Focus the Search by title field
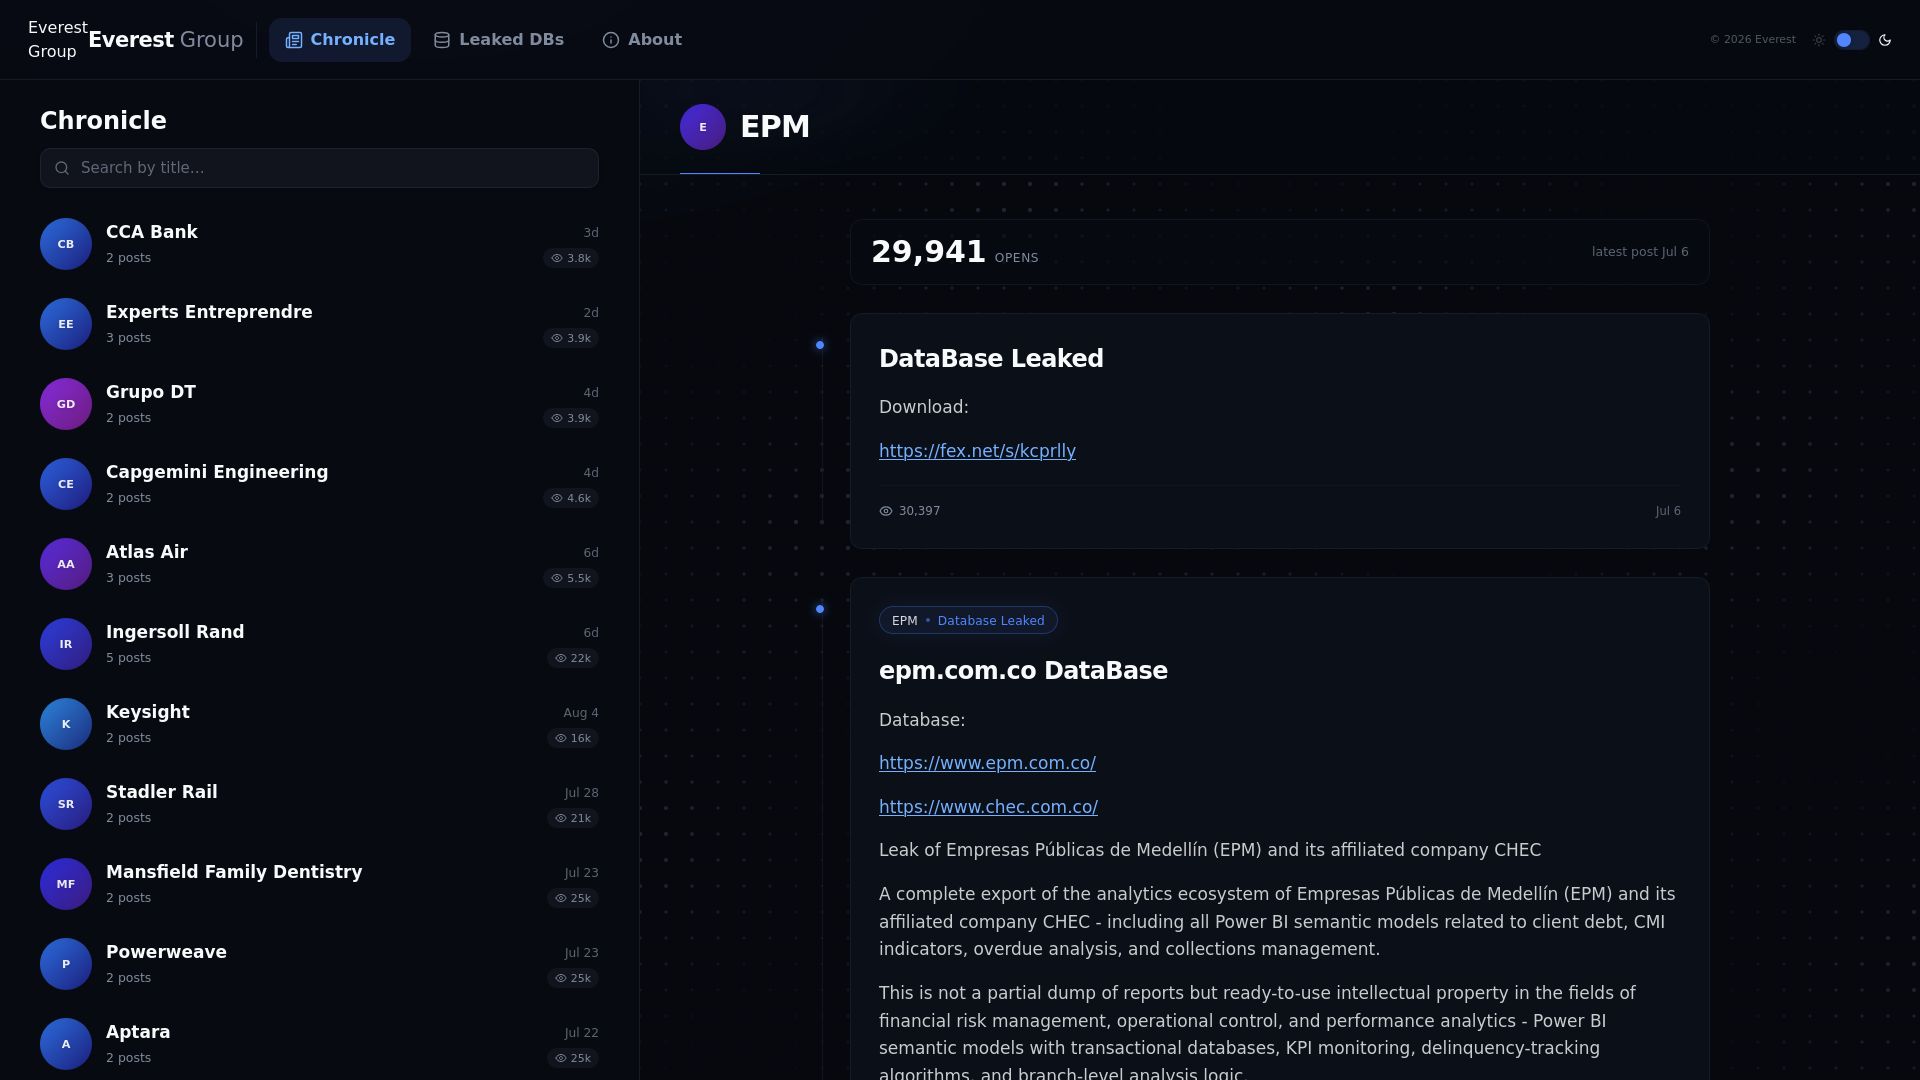 point(319,168)
